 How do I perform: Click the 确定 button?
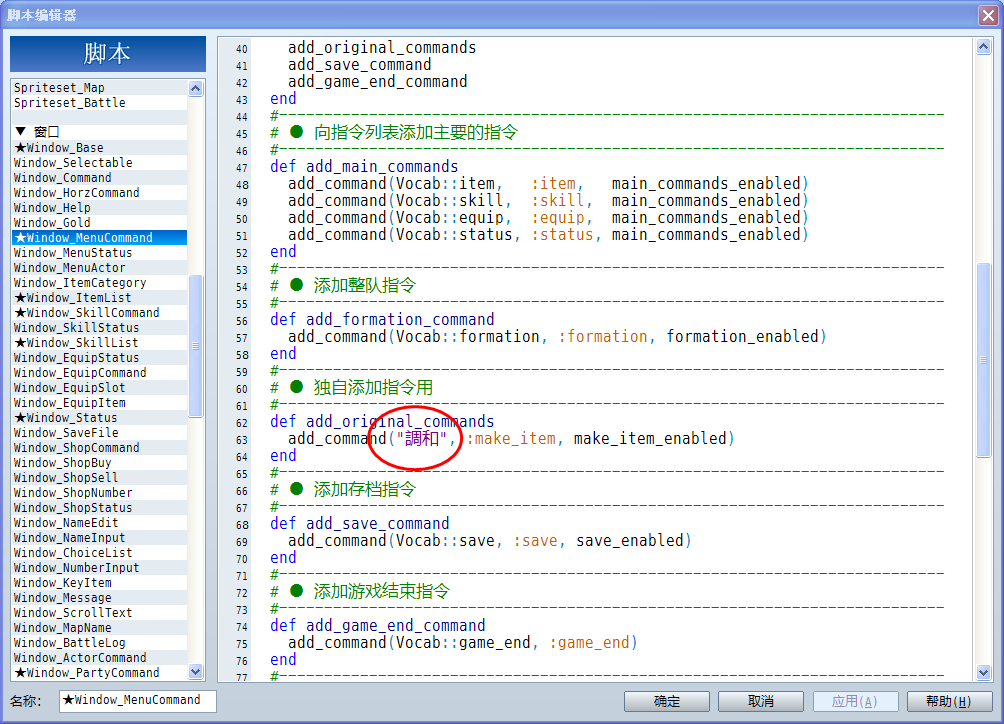[667, 701]
